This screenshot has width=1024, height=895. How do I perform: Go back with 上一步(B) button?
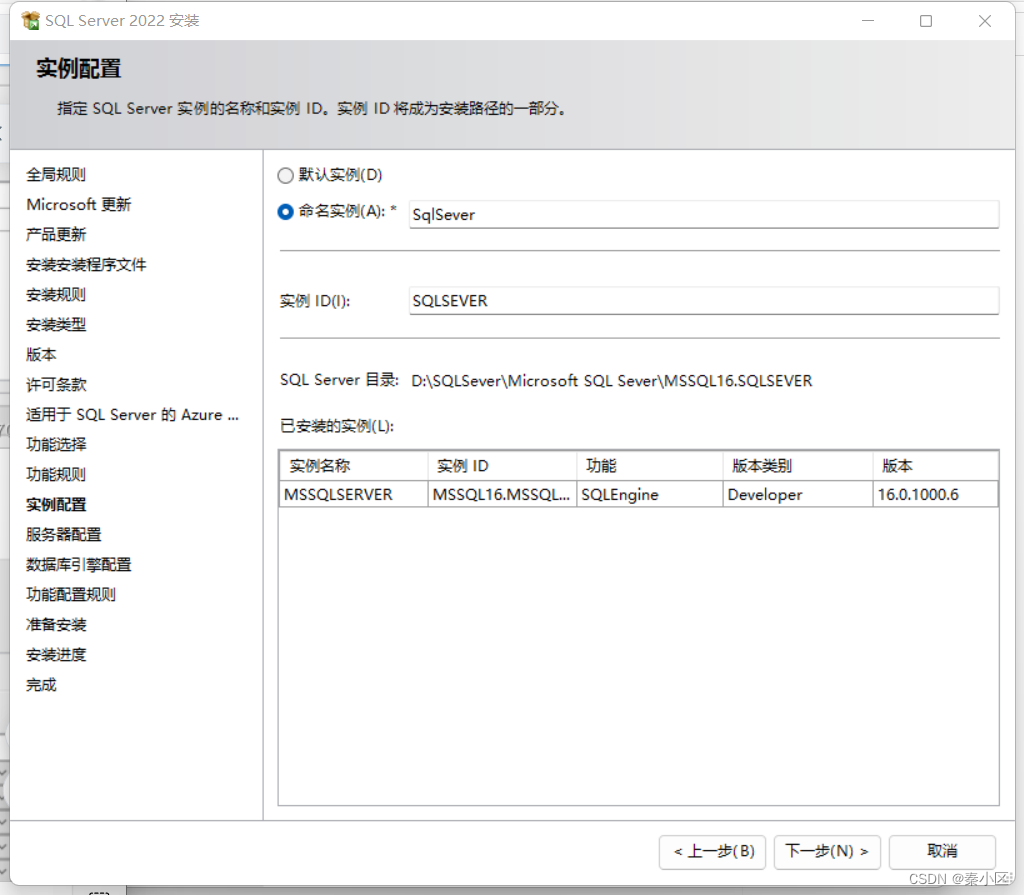click(712, 851)
